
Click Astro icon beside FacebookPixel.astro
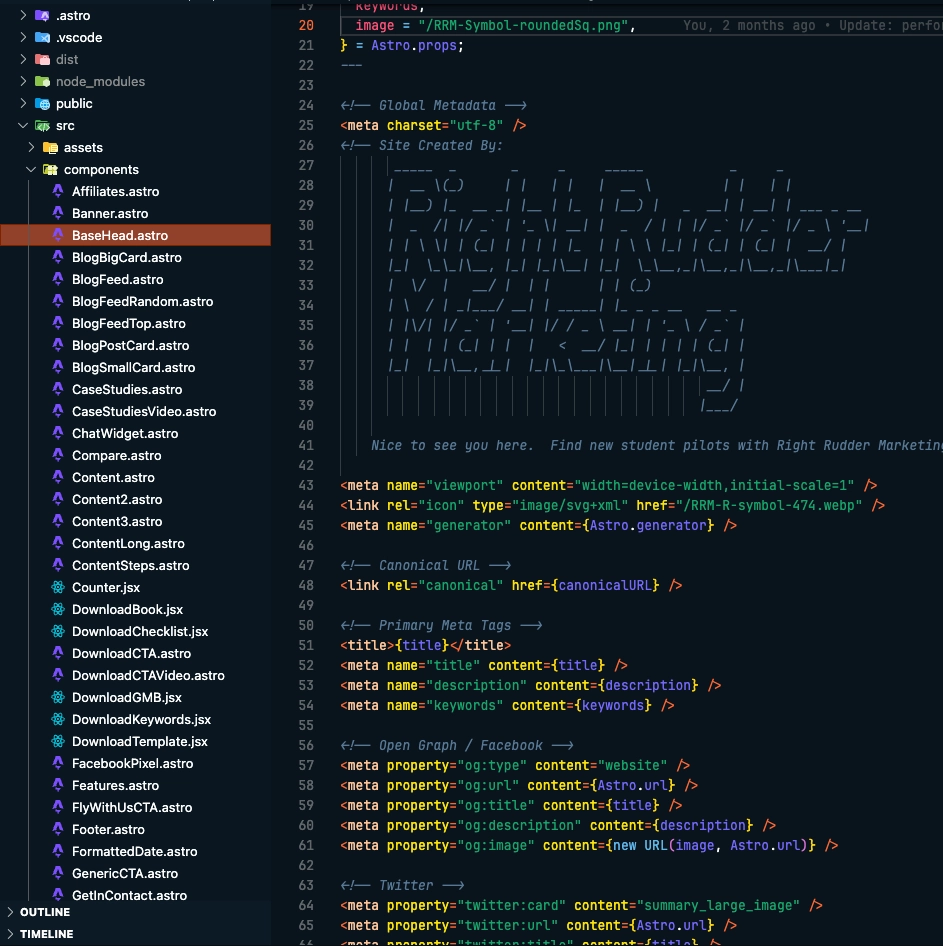point(58,763)
